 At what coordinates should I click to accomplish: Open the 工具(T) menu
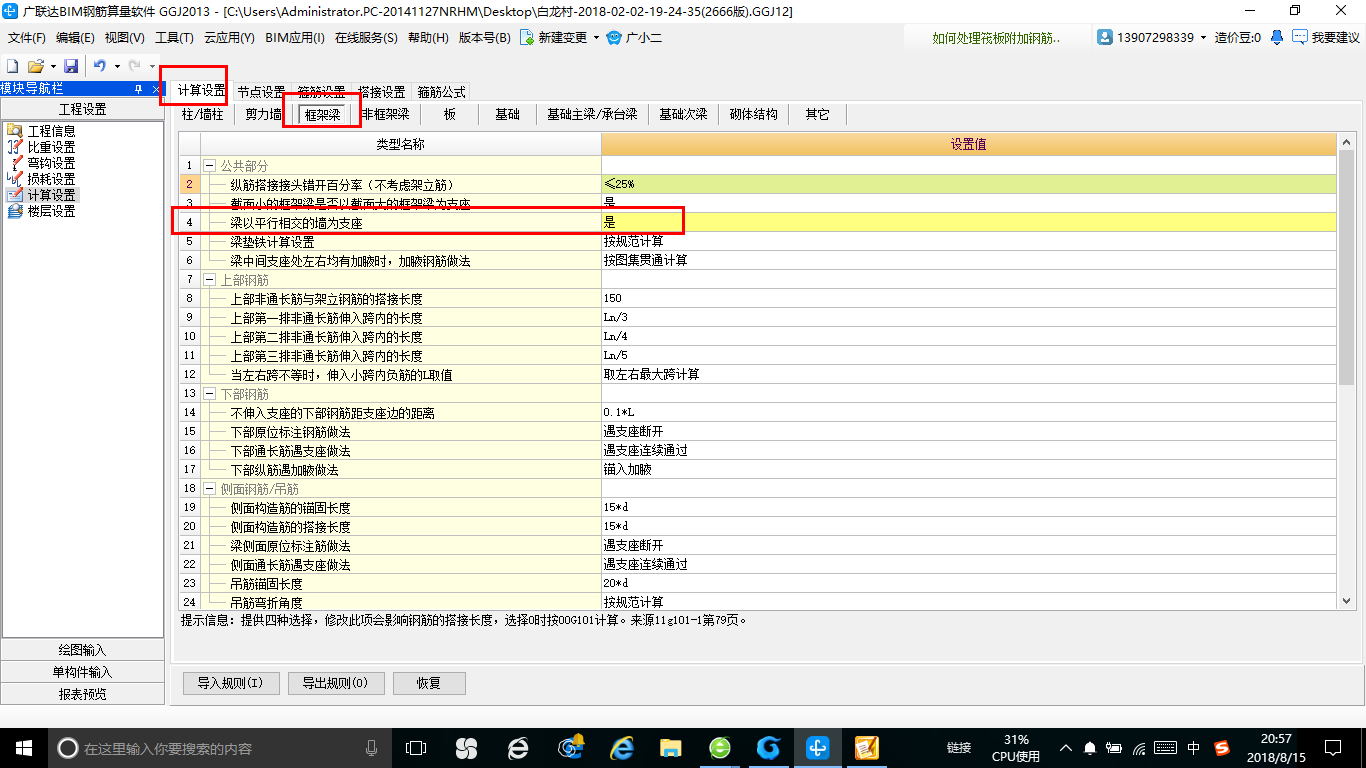click(x=174, y=38)
